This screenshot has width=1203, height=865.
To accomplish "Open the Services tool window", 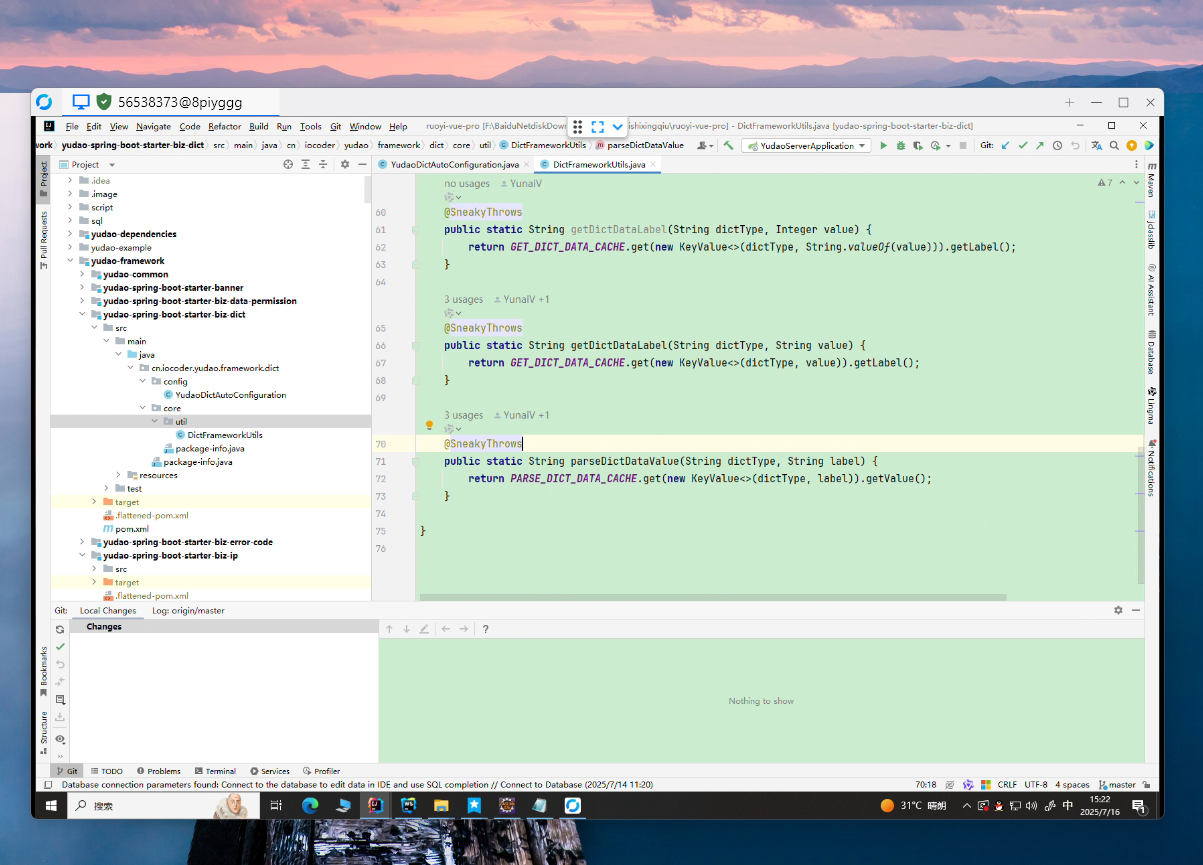I will coord(270,771).
